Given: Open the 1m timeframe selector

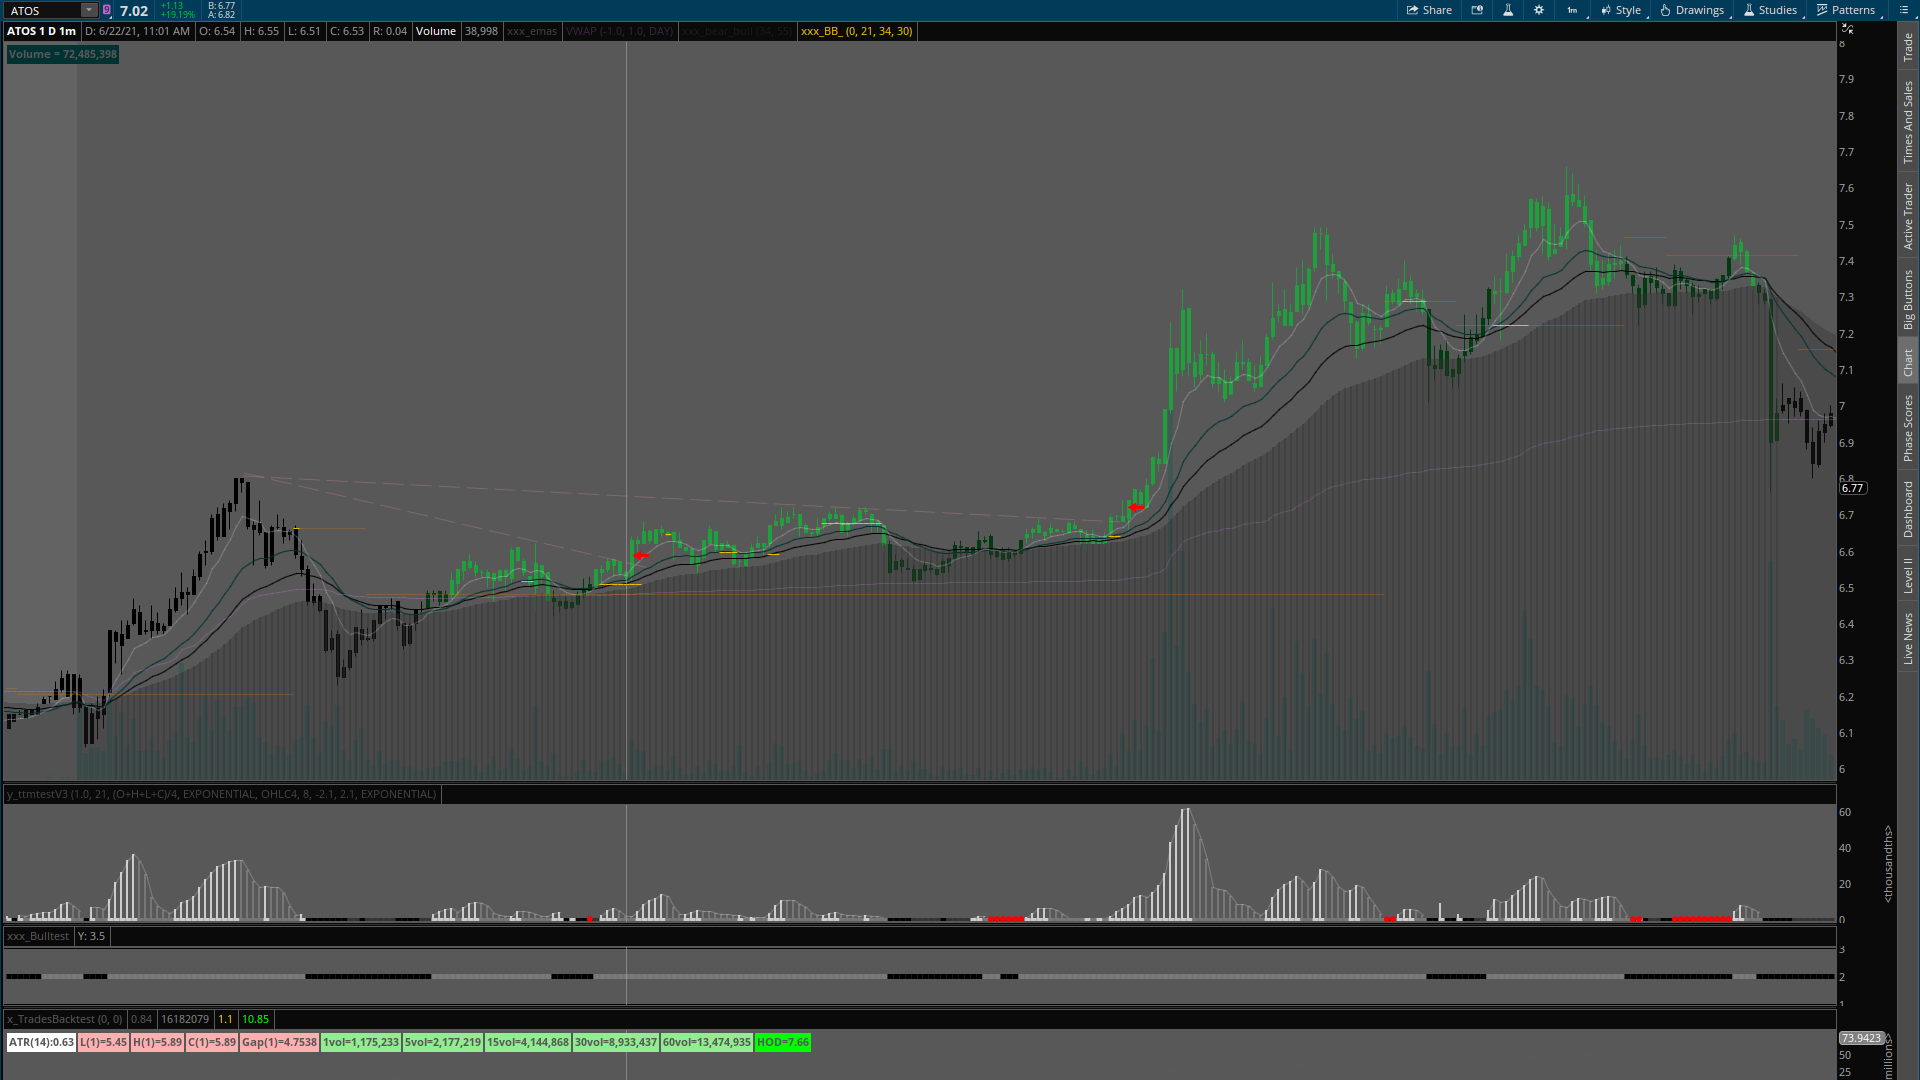Looking at the screenshot, I should click(x=1572, y=10).
